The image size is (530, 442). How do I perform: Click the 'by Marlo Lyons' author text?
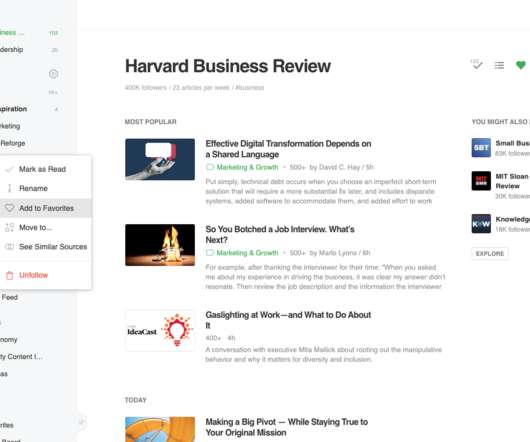pyautogui.click(x=334, y=253)
